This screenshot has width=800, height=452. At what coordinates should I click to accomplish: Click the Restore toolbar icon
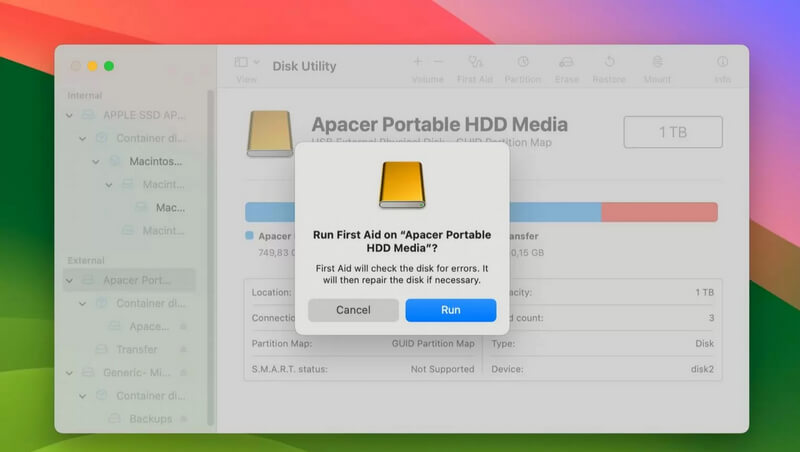click(610, 63)
